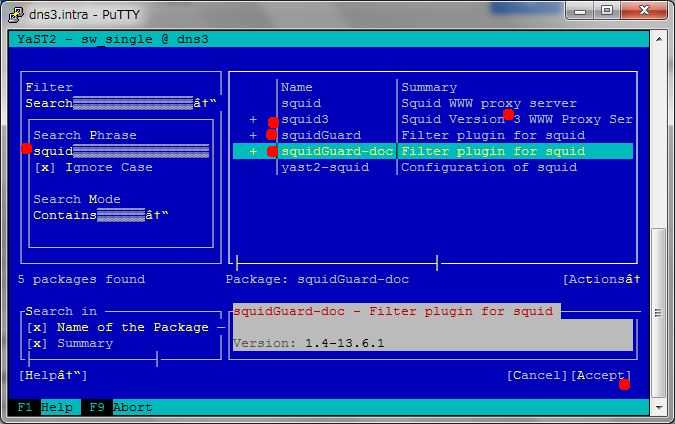Click the F1 Help function key label
The width and height of the screenshot is (675, 424).
45,407
